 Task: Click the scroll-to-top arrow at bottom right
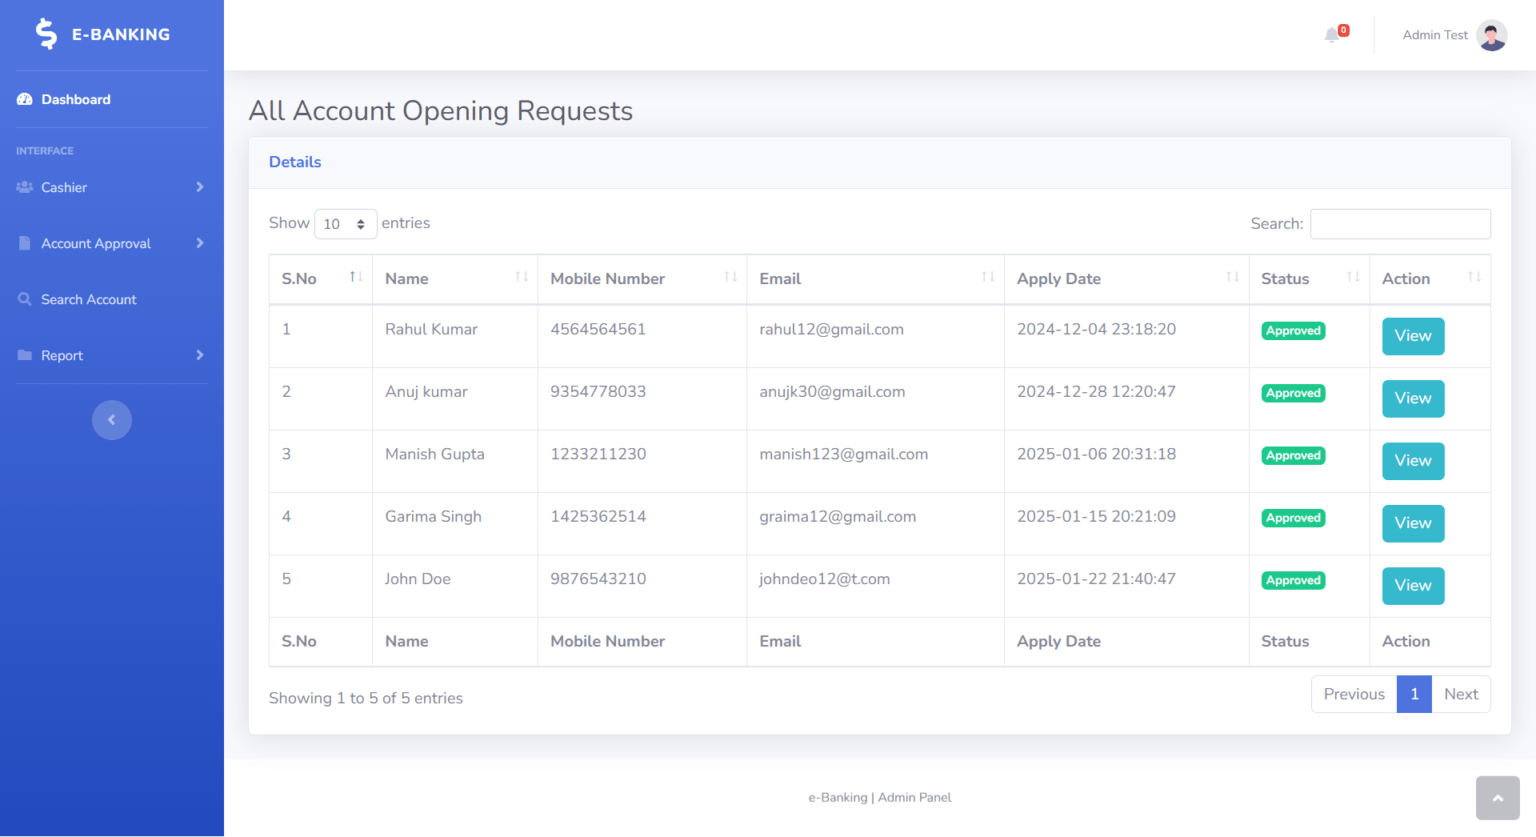(x=1497, y=797)
